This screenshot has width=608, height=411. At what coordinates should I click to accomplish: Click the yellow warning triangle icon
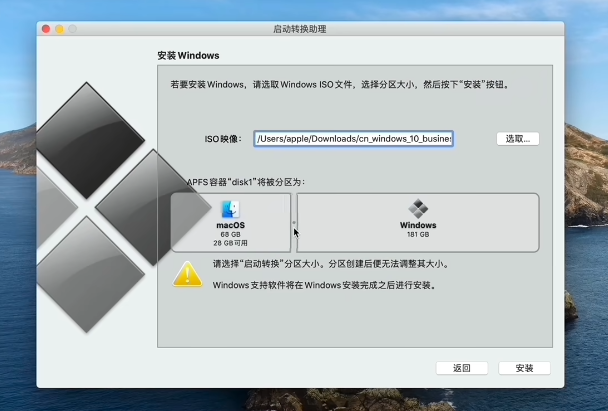pyautogui.click(x=187, y=274)
